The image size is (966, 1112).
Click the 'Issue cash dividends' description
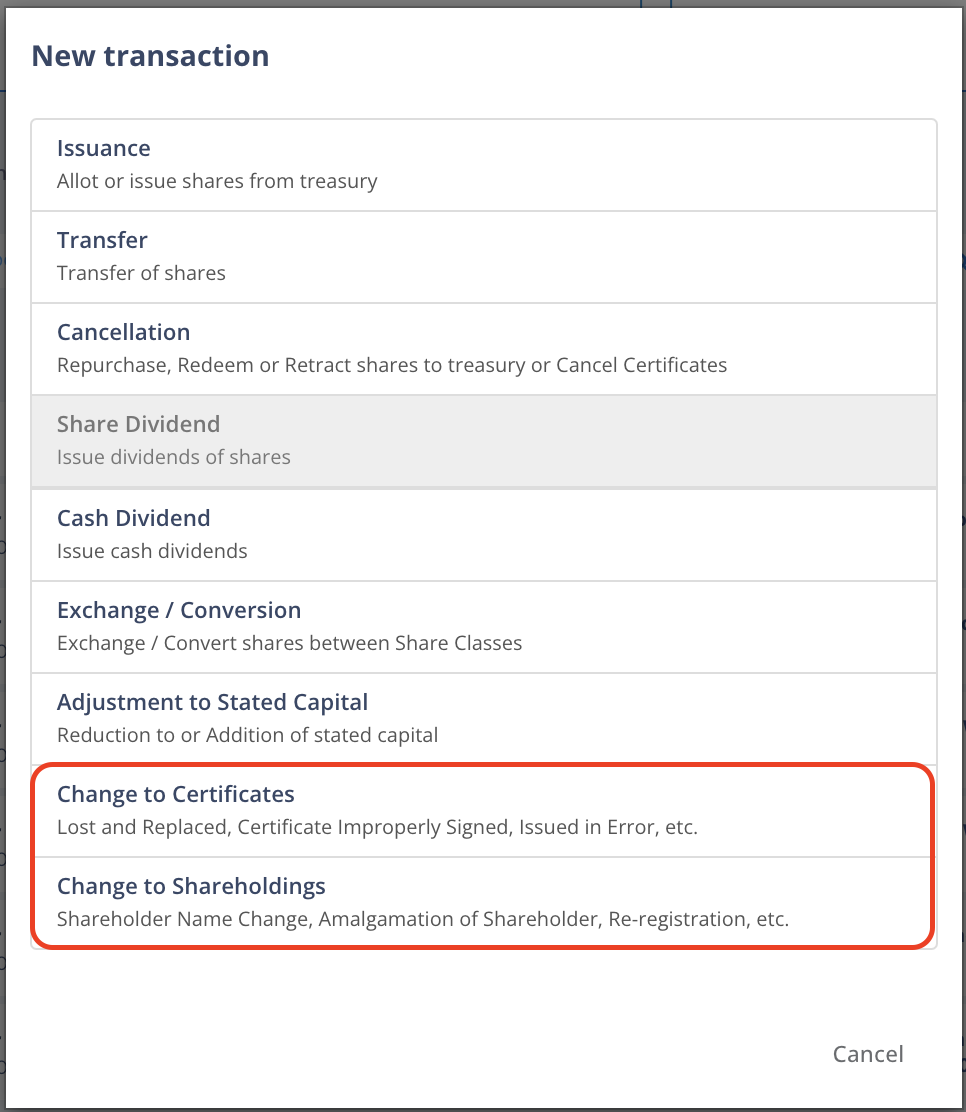pos(152,551)
